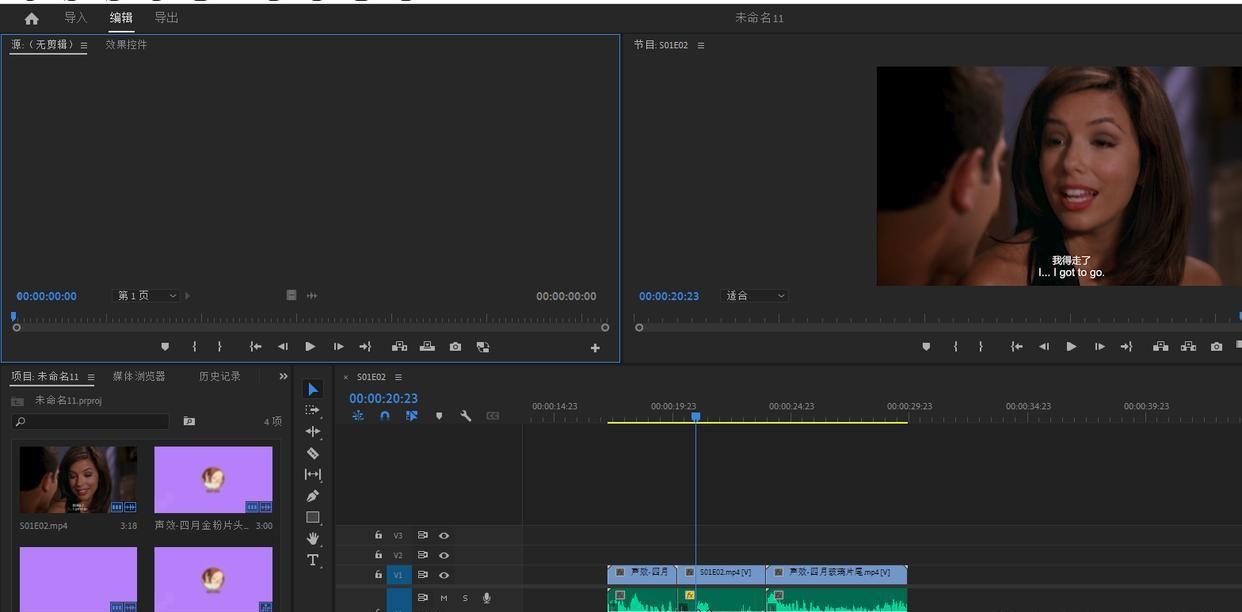
Task: Switch to 编辑 workspace tab
Action: [x=121, y=18]
